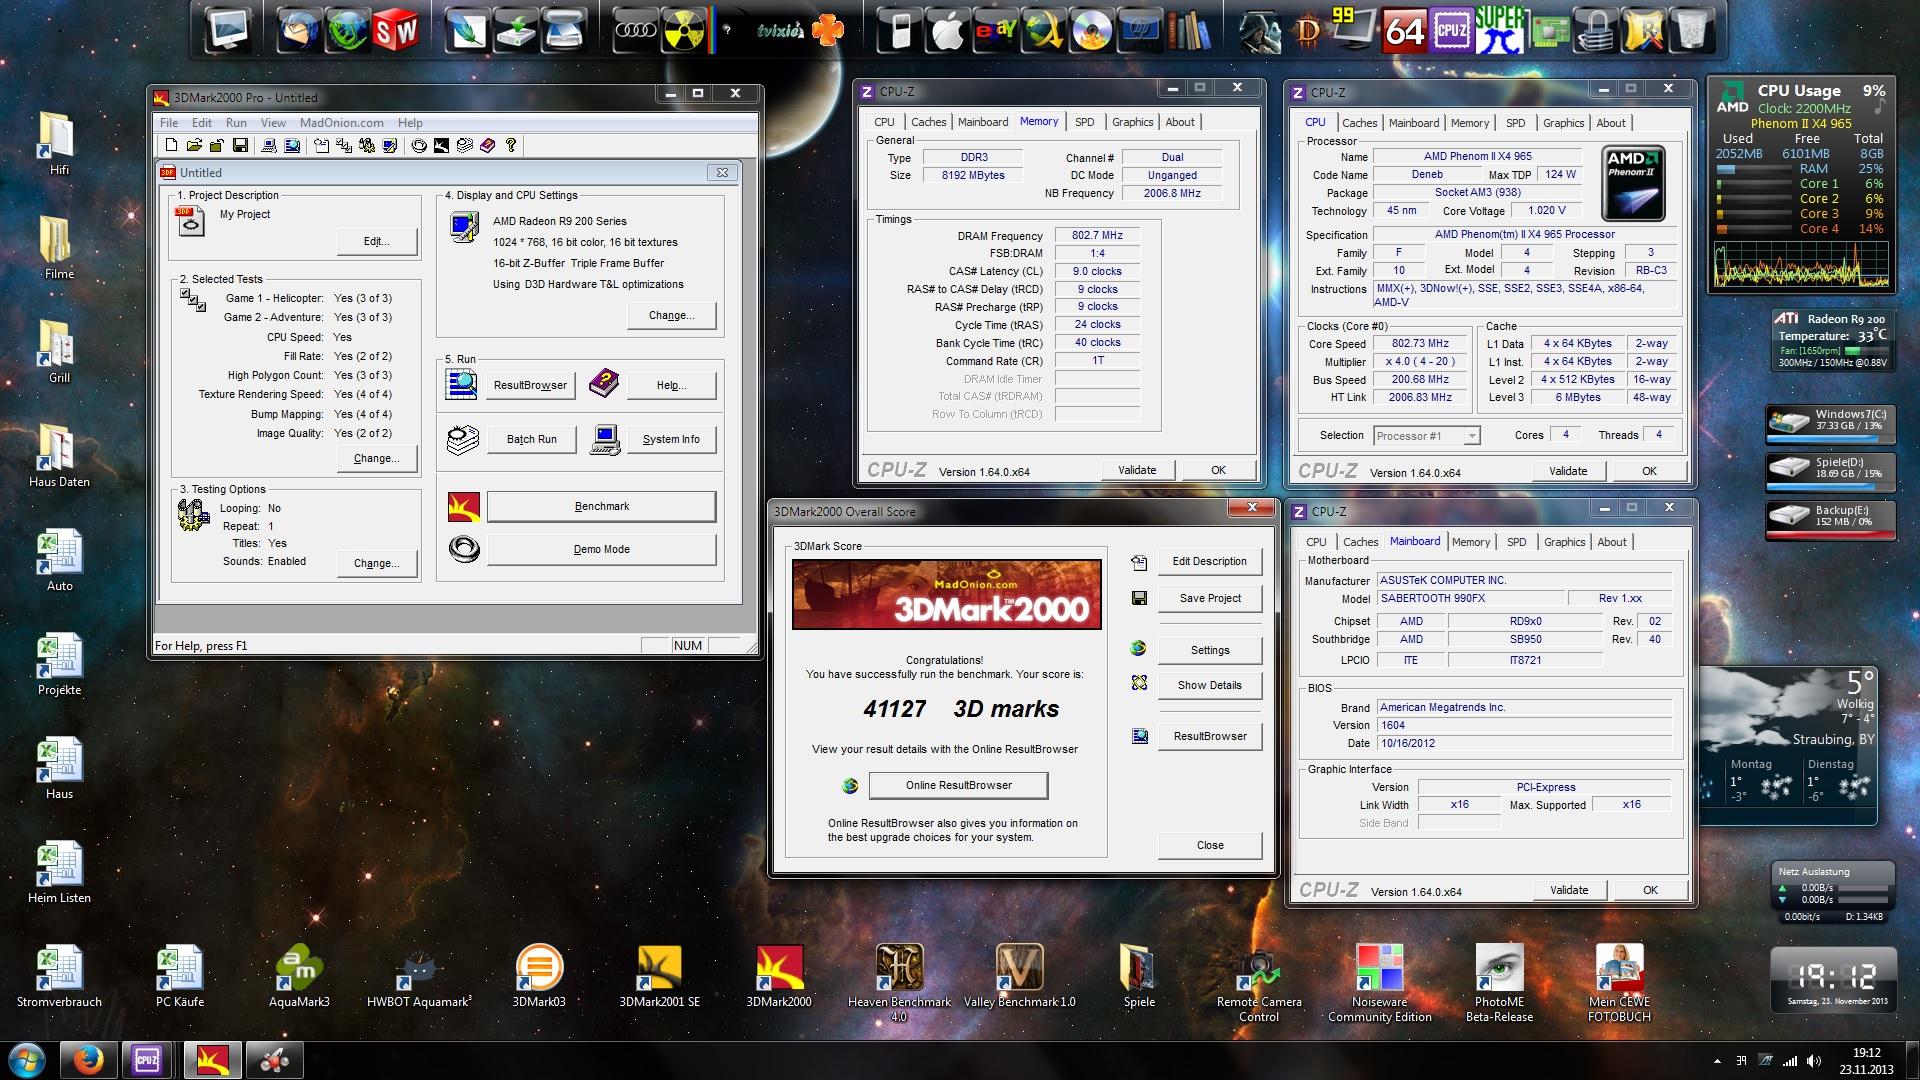Image resolution: width=1920 pixels, height=1080 pixels.
Task: Click the Backup(E:) drive gadget
Action: click(x=1829, y=519)
